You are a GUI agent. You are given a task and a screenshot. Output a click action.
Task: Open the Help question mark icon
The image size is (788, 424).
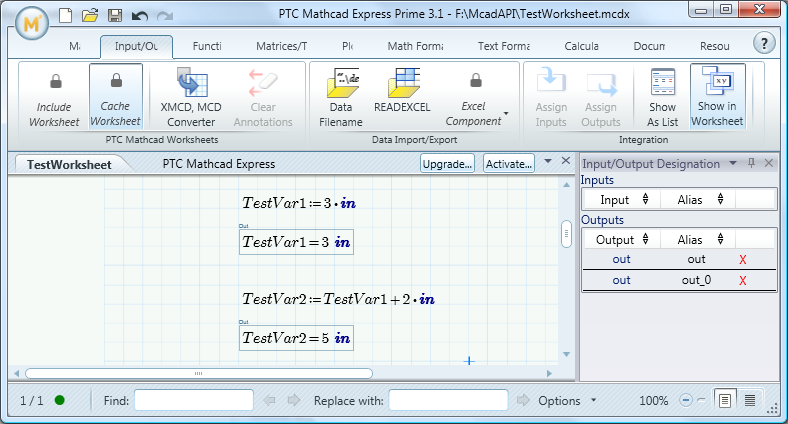764,43
